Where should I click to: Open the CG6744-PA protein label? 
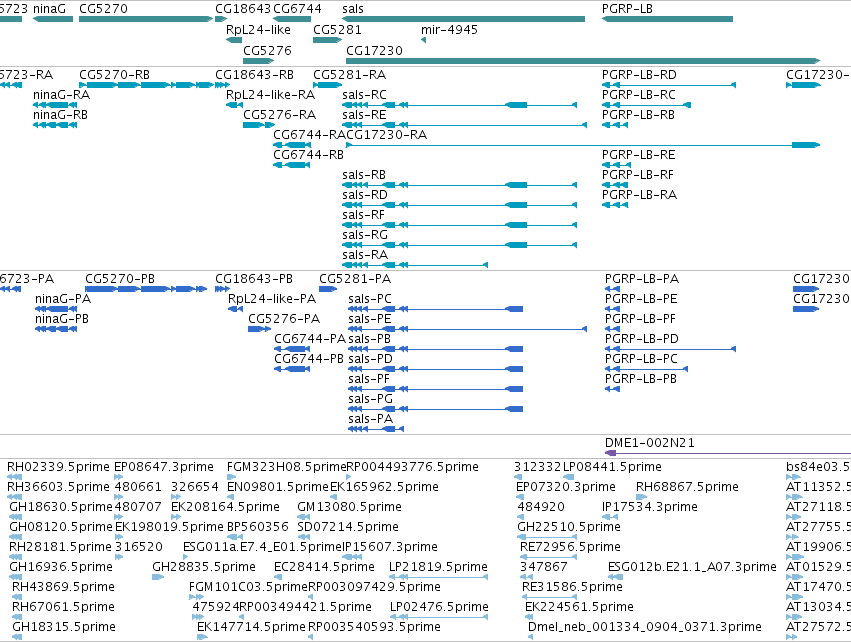(310, 339)
